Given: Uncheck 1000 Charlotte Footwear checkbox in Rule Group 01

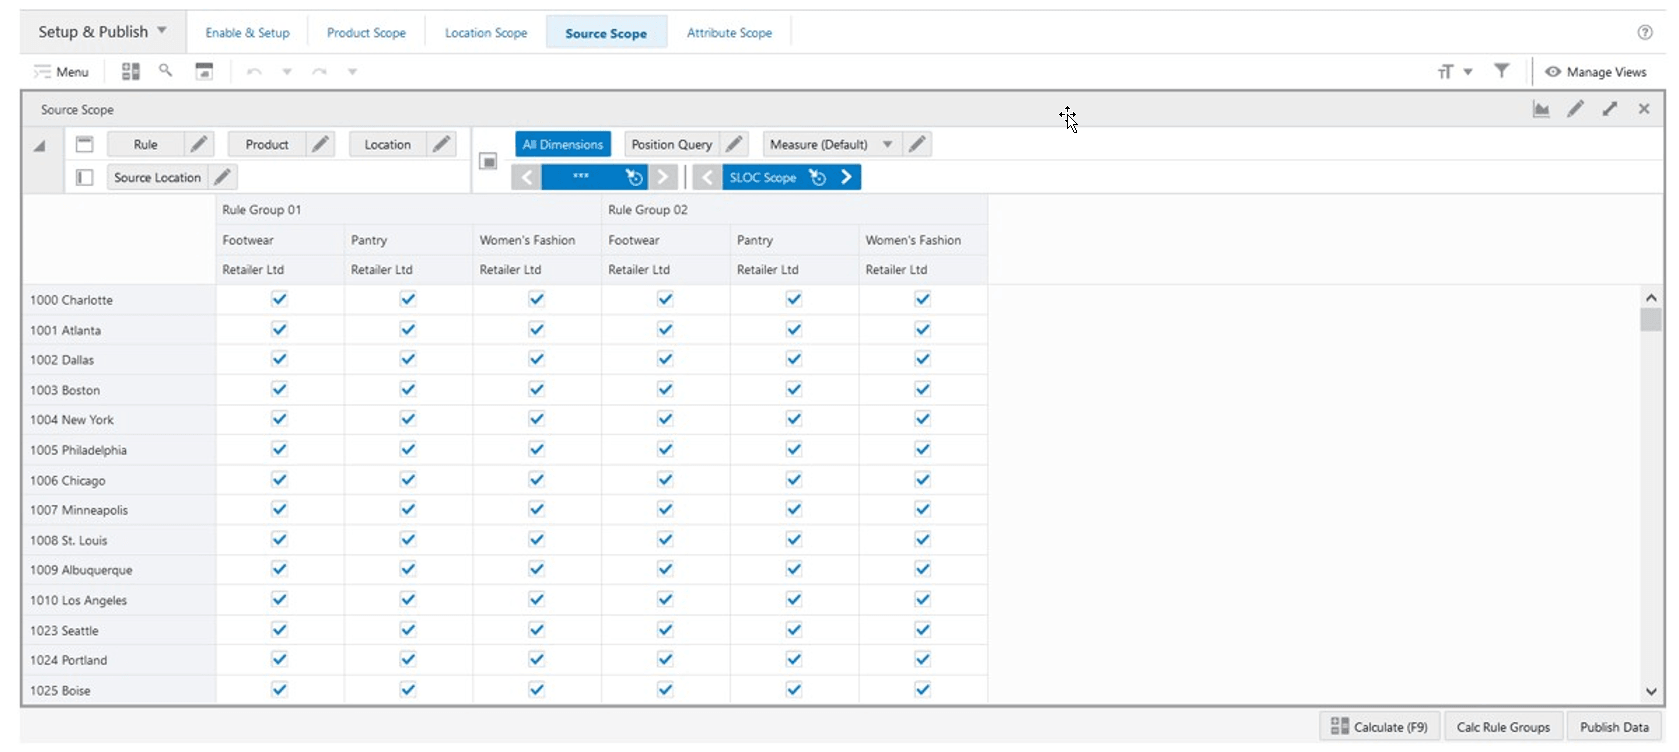Looking at the screenshot, I should (x=279, y=299).
